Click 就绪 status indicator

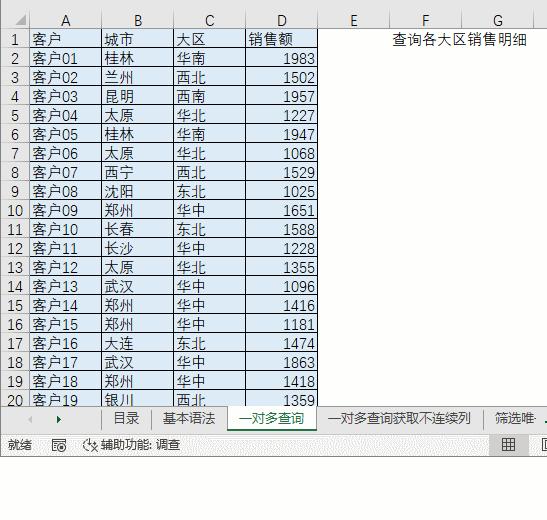pos(20,445)
